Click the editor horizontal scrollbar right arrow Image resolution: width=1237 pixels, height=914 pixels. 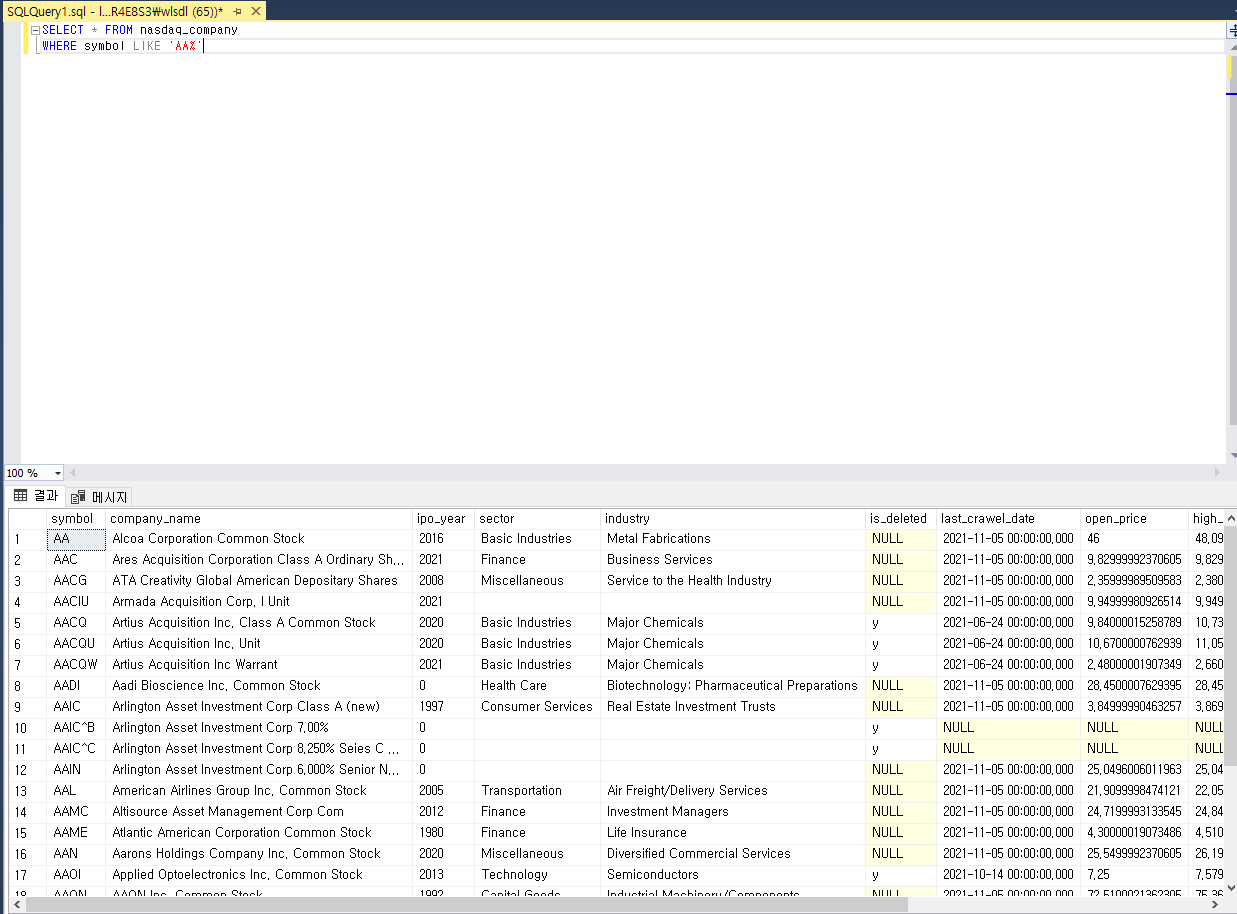click(x=1217, y=473)
